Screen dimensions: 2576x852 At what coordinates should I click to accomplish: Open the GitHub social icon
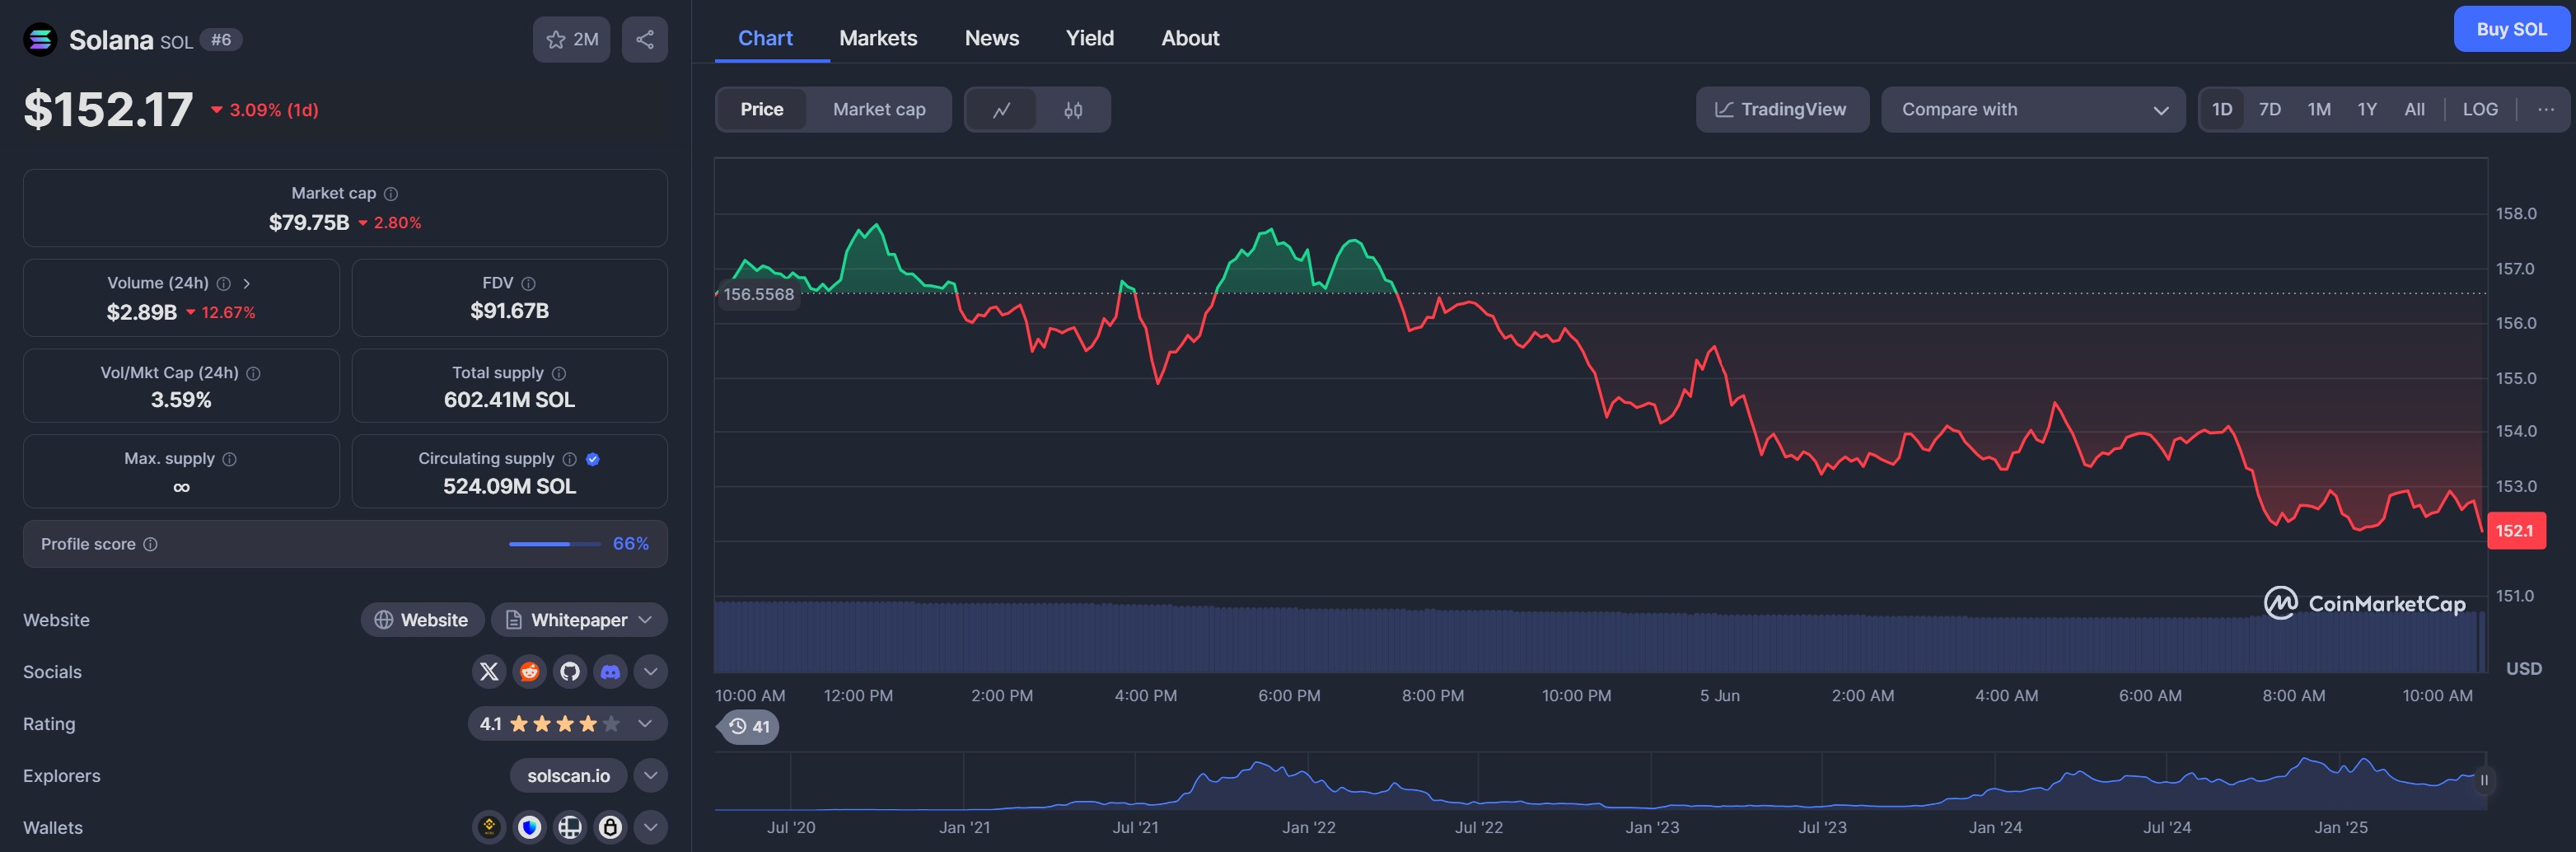click(x=570, y=672)
